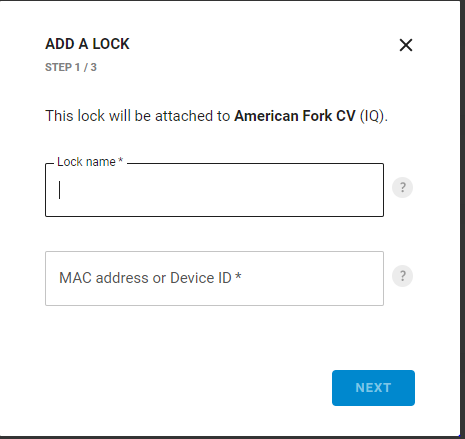Tap the question mark beside MAC address
The image size is (465, 439).
[402, 276]
